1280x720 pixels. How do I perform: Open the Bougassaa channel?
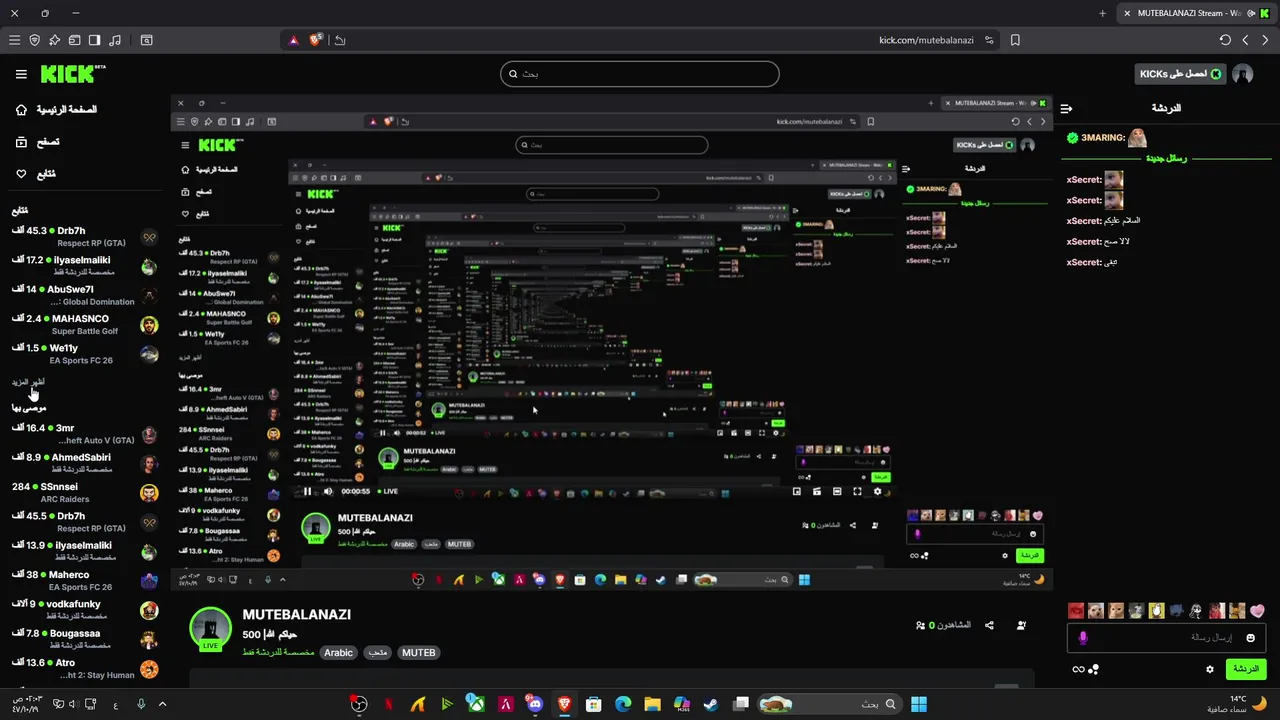84,639
